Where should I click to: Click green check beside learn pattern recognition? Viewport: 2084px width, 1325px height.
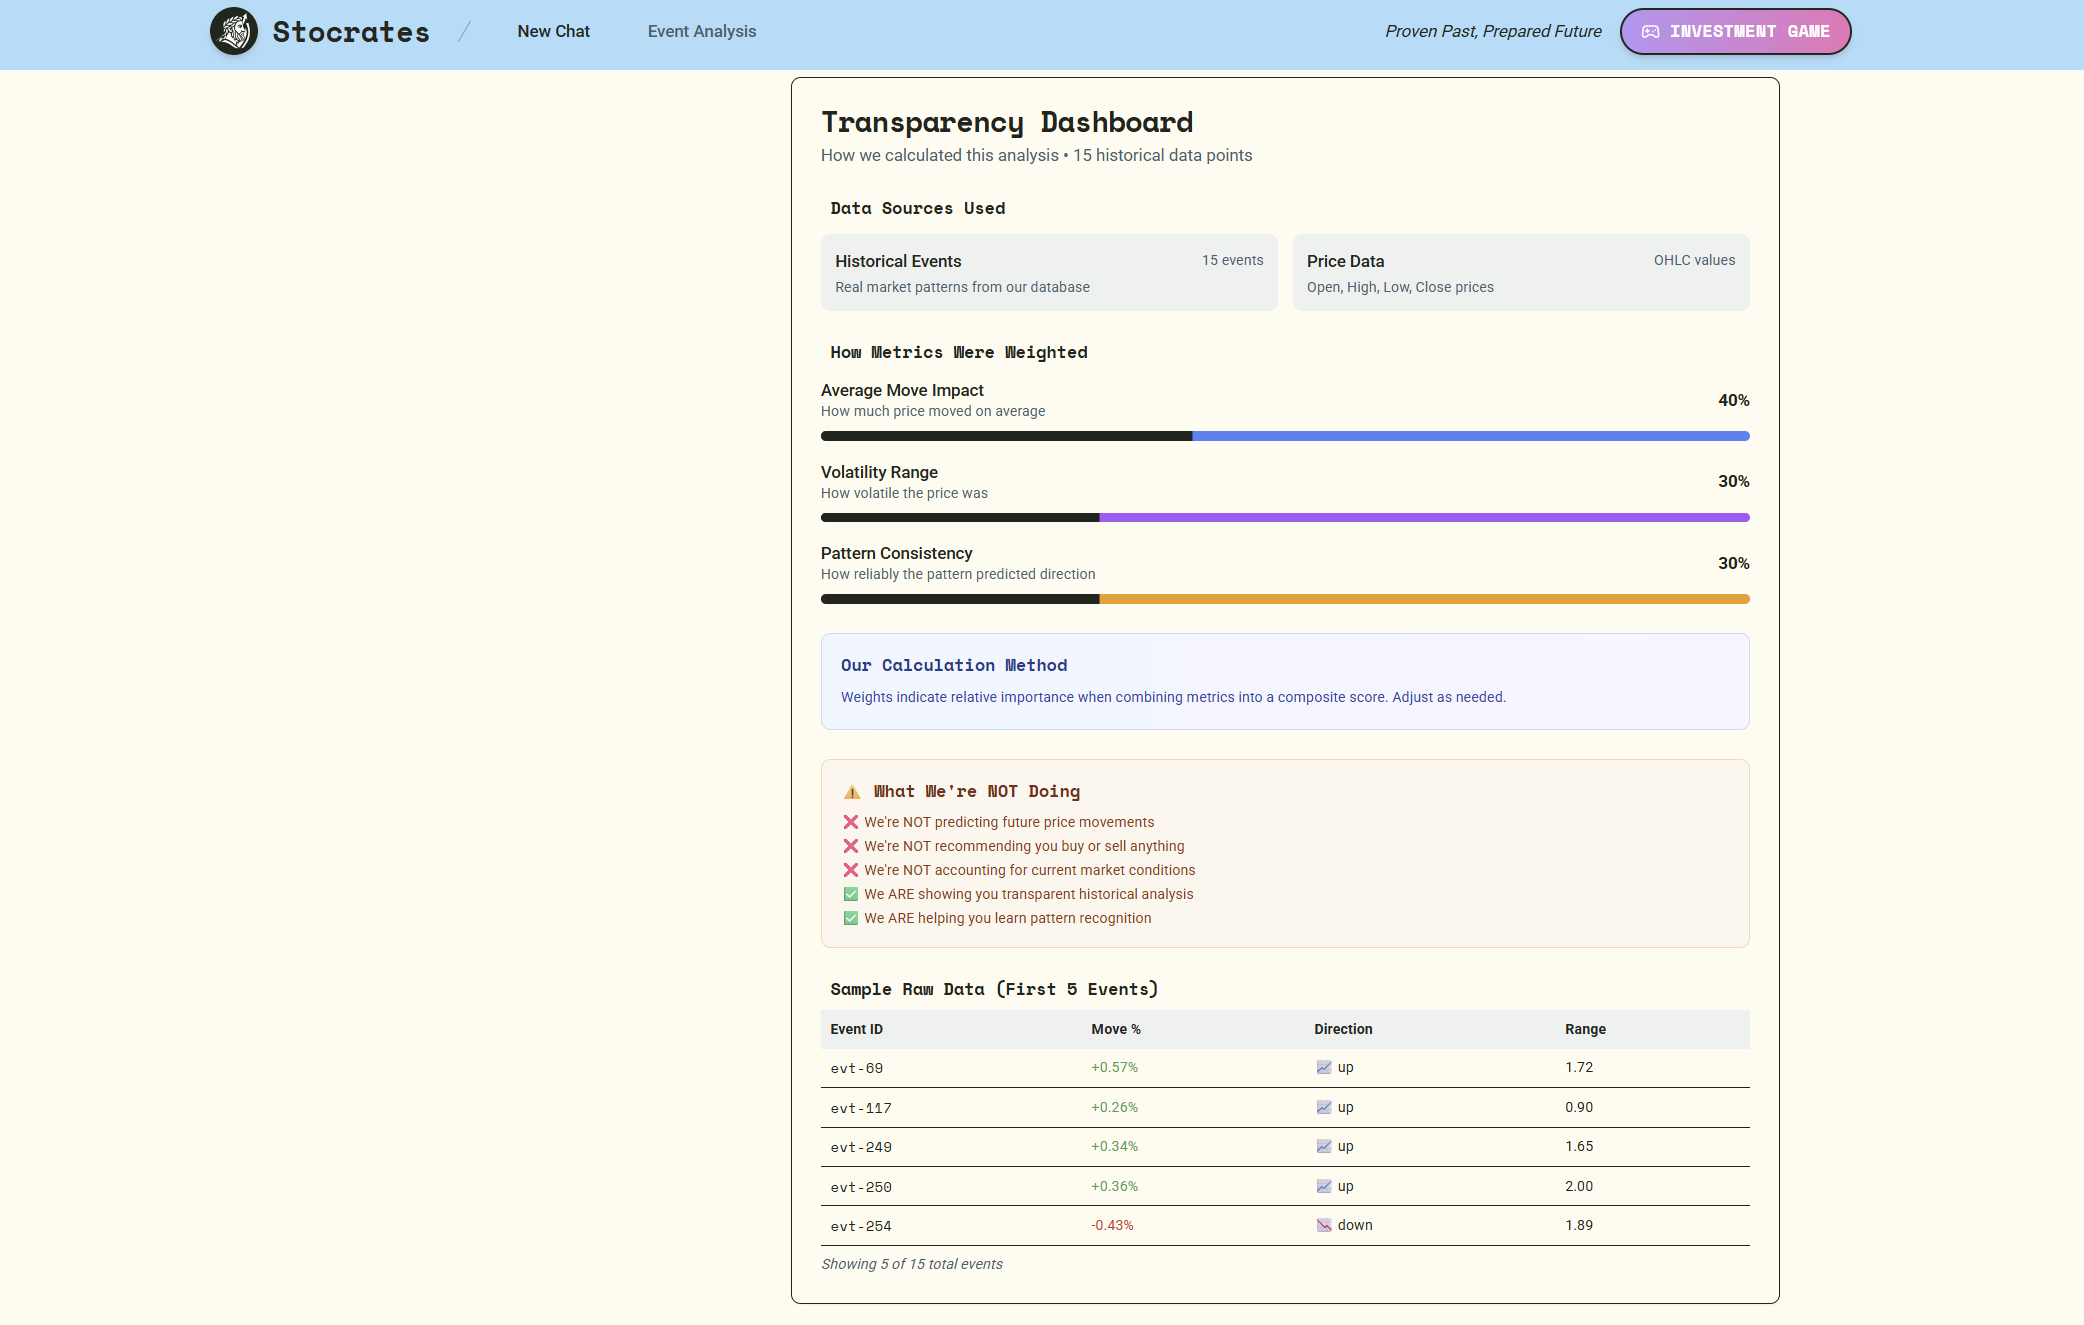851,918
